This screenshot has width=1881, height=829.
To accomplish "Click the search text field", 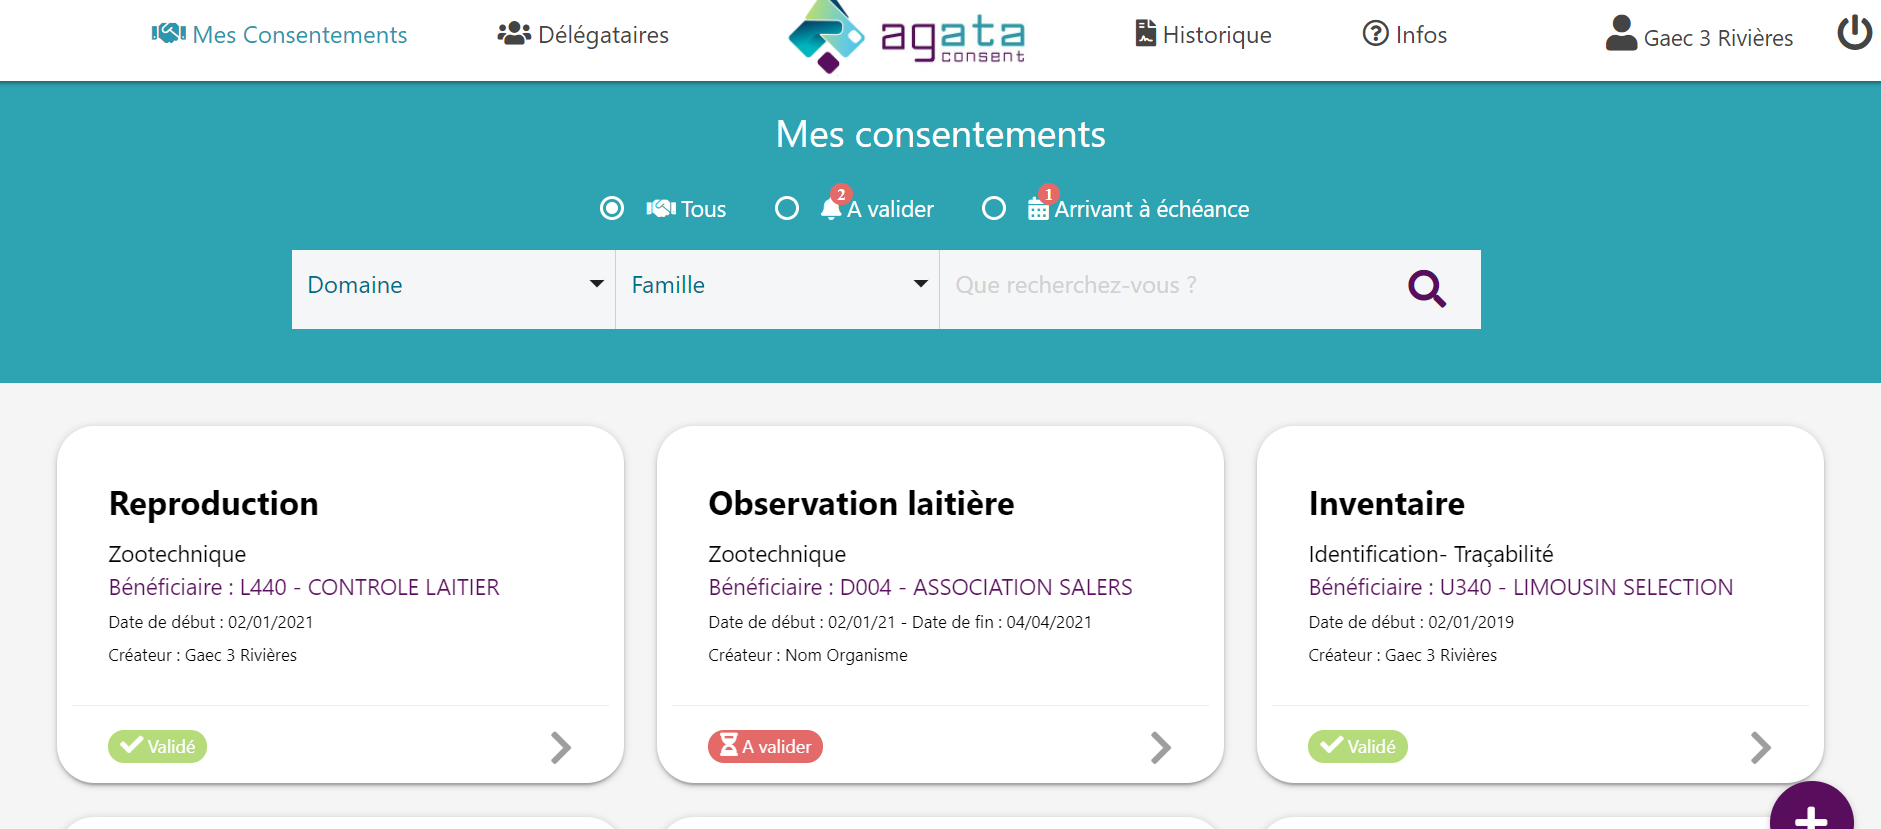I will (1170, 286).
